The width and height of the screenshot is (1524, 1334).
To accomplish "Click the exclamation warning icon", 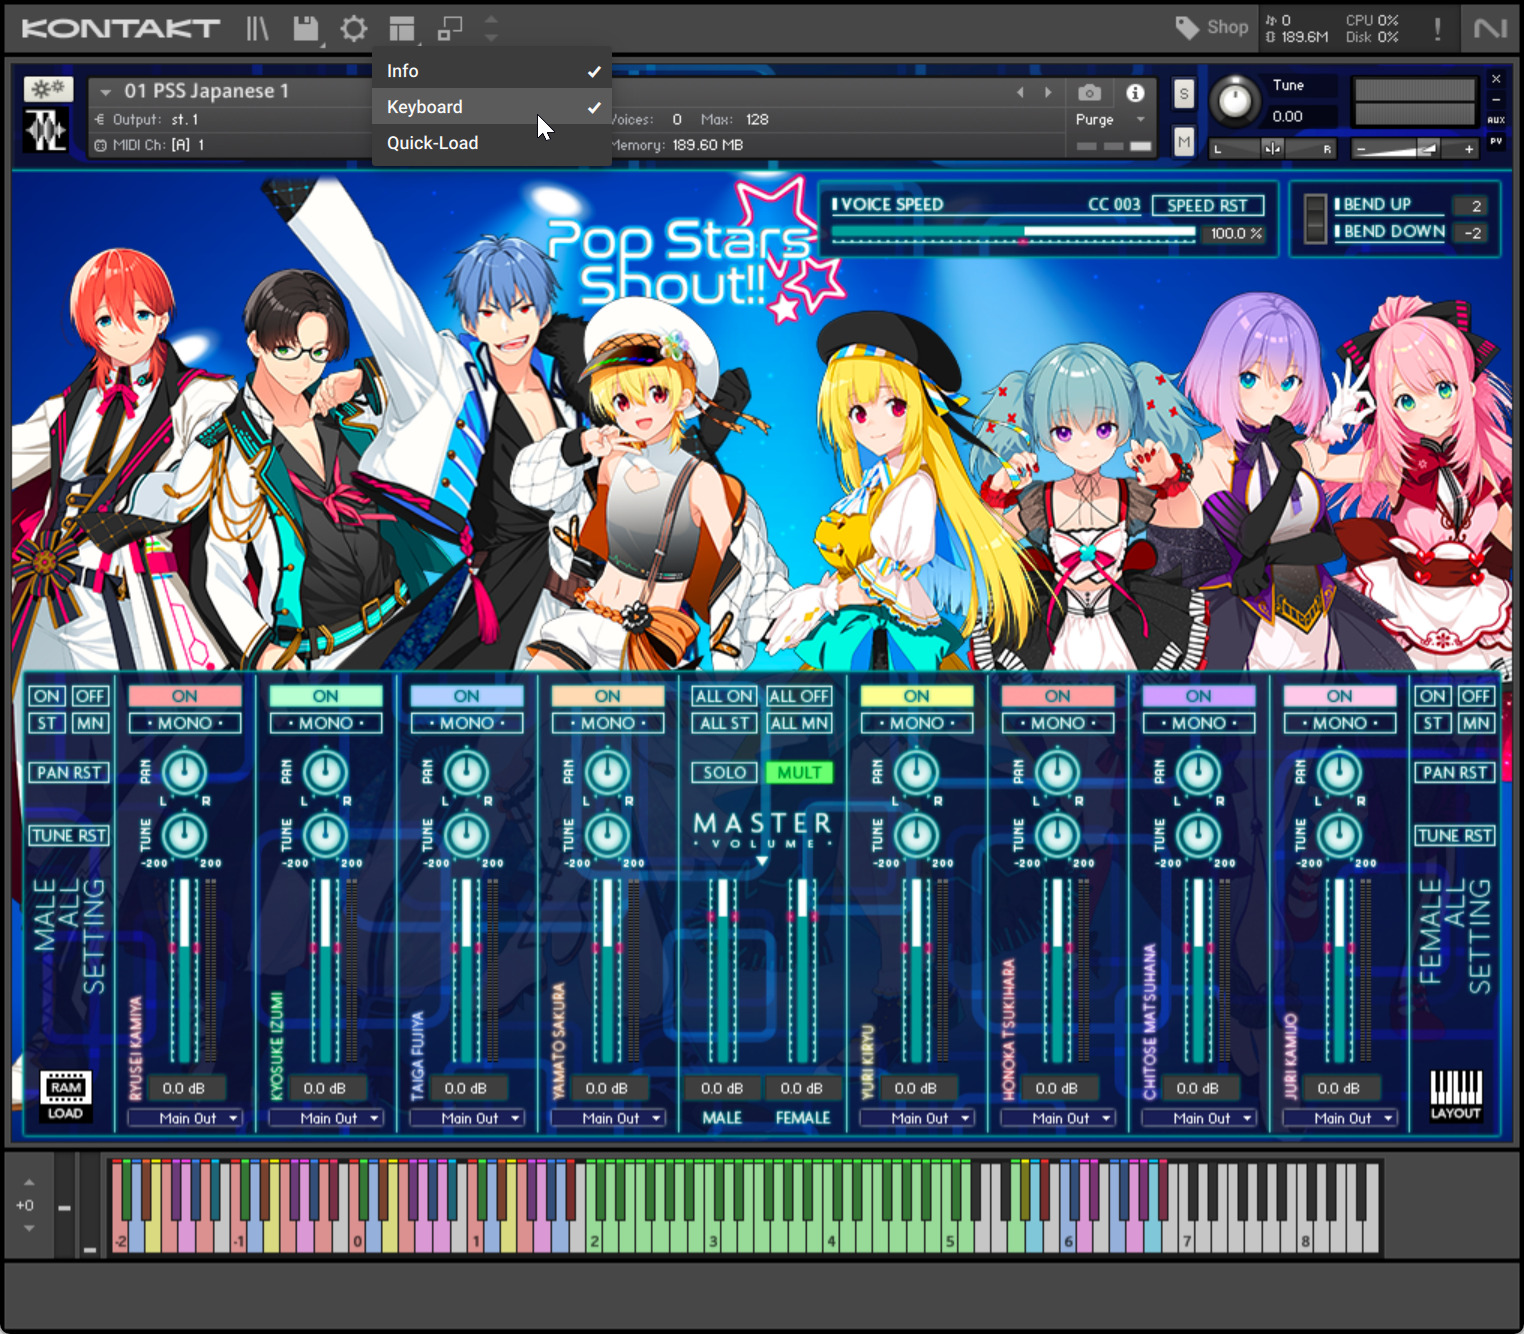I will click(1438, 28).
